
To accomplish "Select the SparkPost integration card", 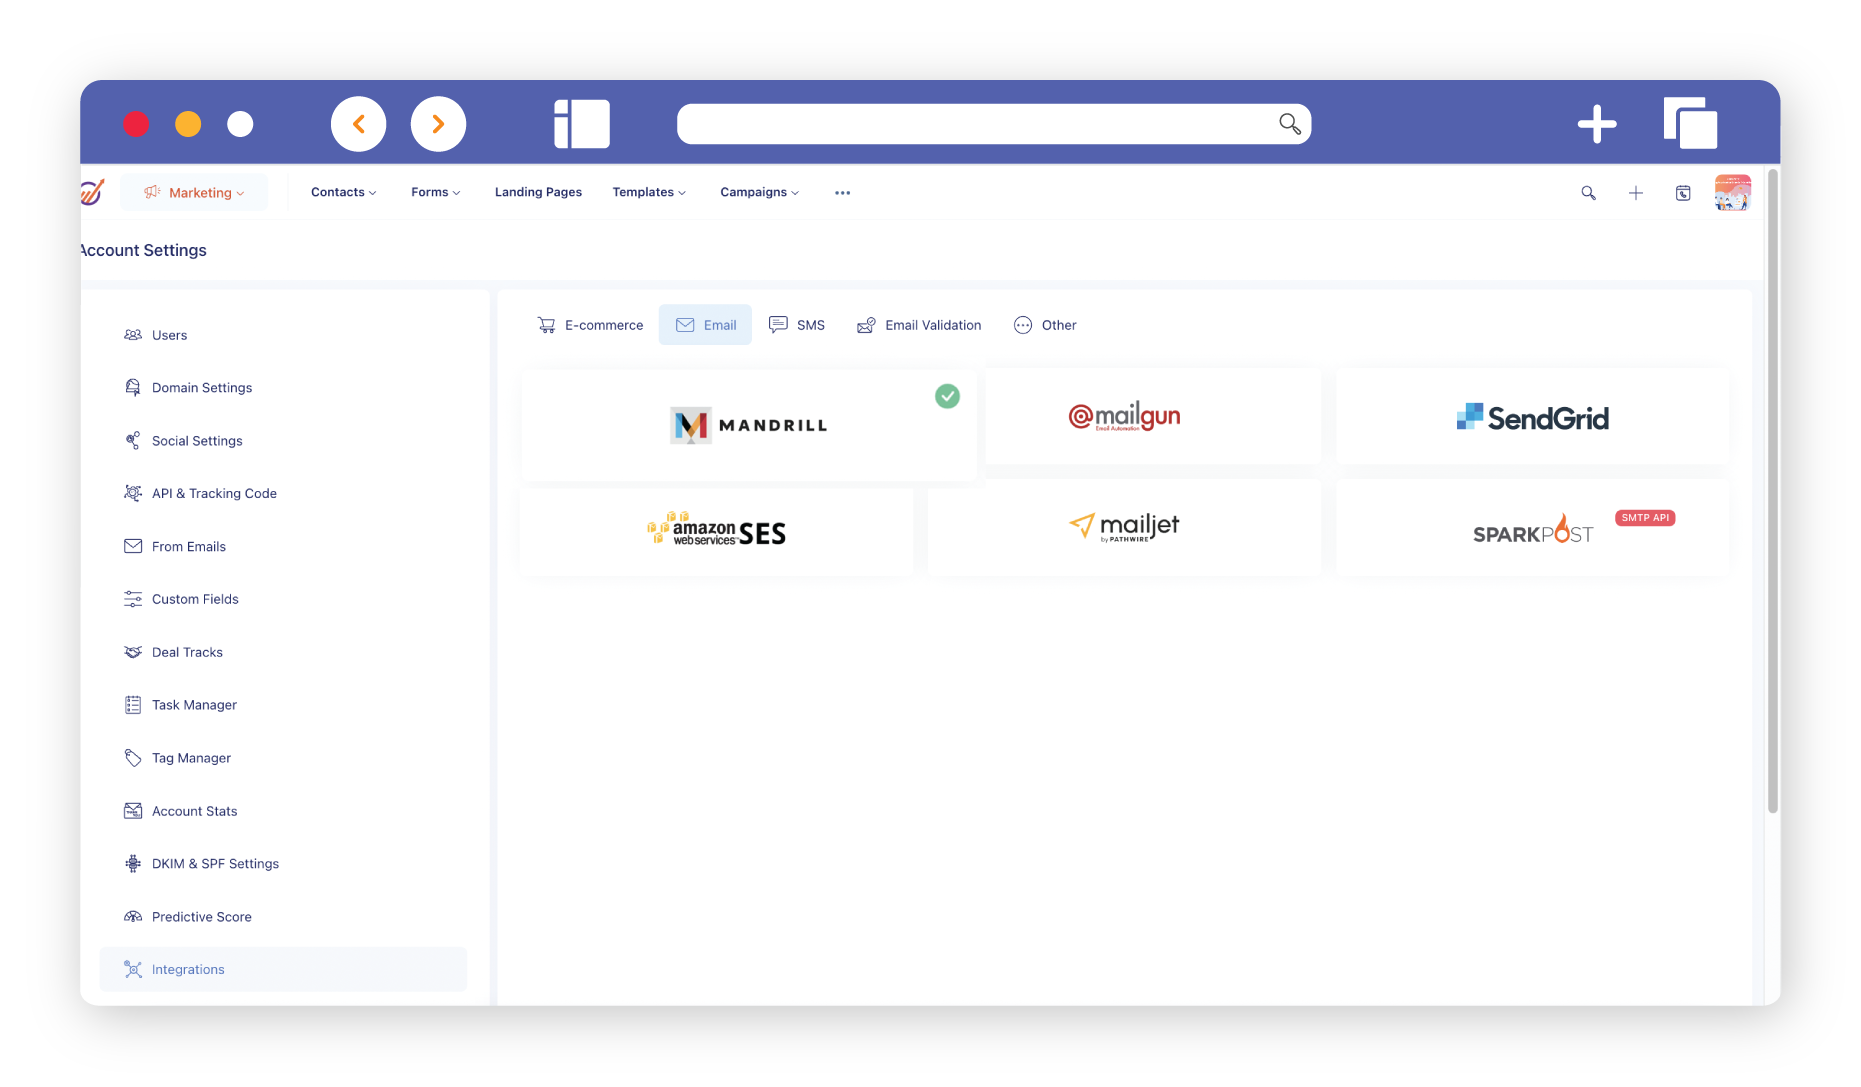I will tap(1532, 527).
